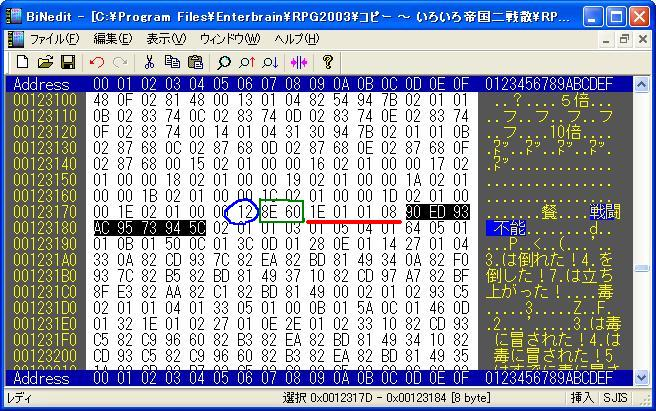Click the 5倍 text in character pane
This screenshot has width=656, height=411.
pyautogui.click(x=574, y=100)
